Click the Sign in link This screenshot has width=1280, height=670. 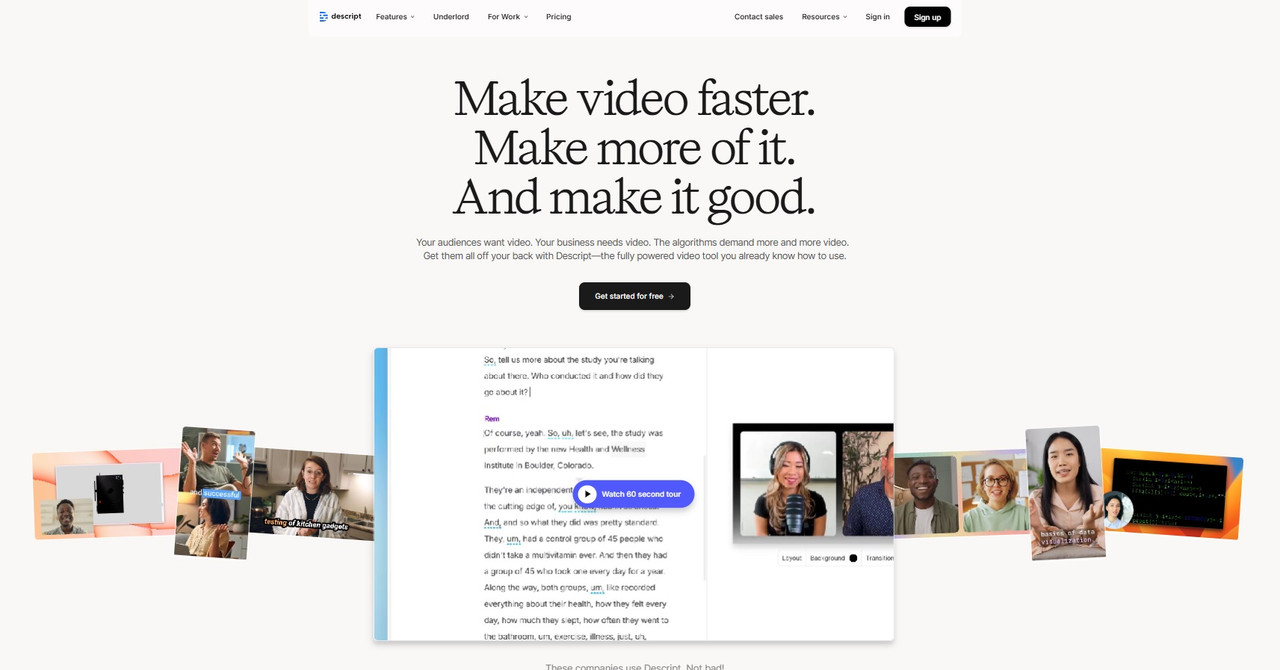[x=878, y=17]
